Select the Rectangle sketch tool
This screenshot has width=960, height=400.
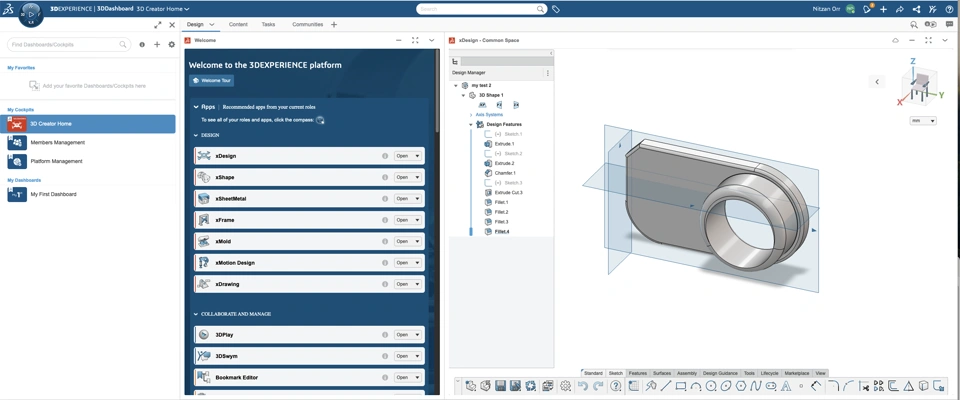tap(681, 386)
